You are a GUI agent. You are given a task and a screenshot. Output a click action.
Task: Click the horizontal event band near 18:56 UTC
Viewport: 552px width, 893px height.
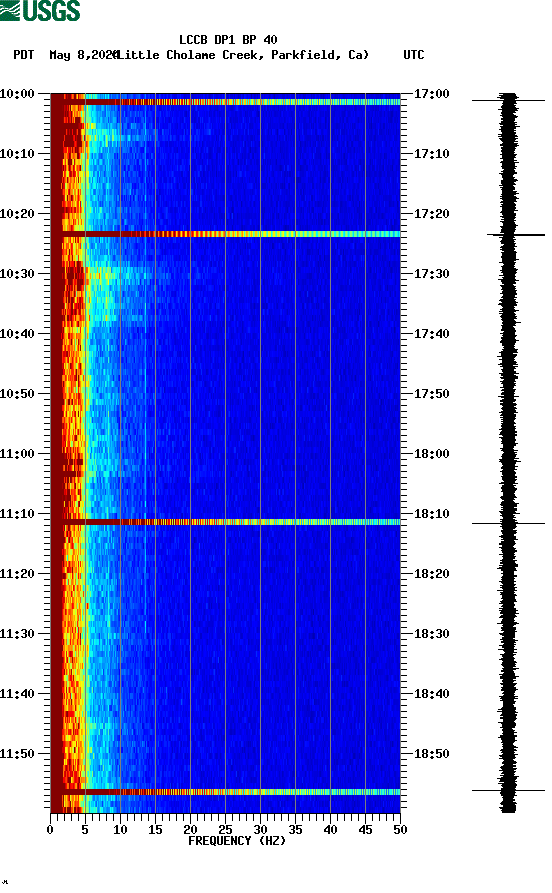click(x=226, y=792)
